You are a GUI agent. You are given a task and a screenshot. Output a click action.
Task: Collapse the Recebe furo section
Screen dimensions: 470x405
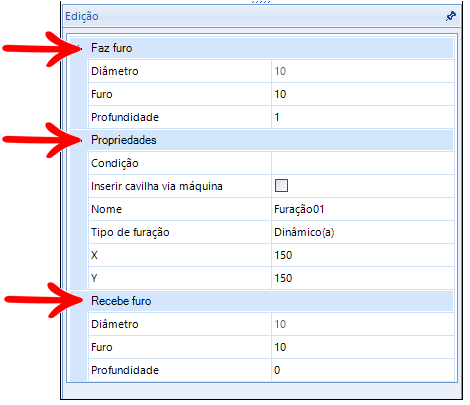[x=80, y=301]
